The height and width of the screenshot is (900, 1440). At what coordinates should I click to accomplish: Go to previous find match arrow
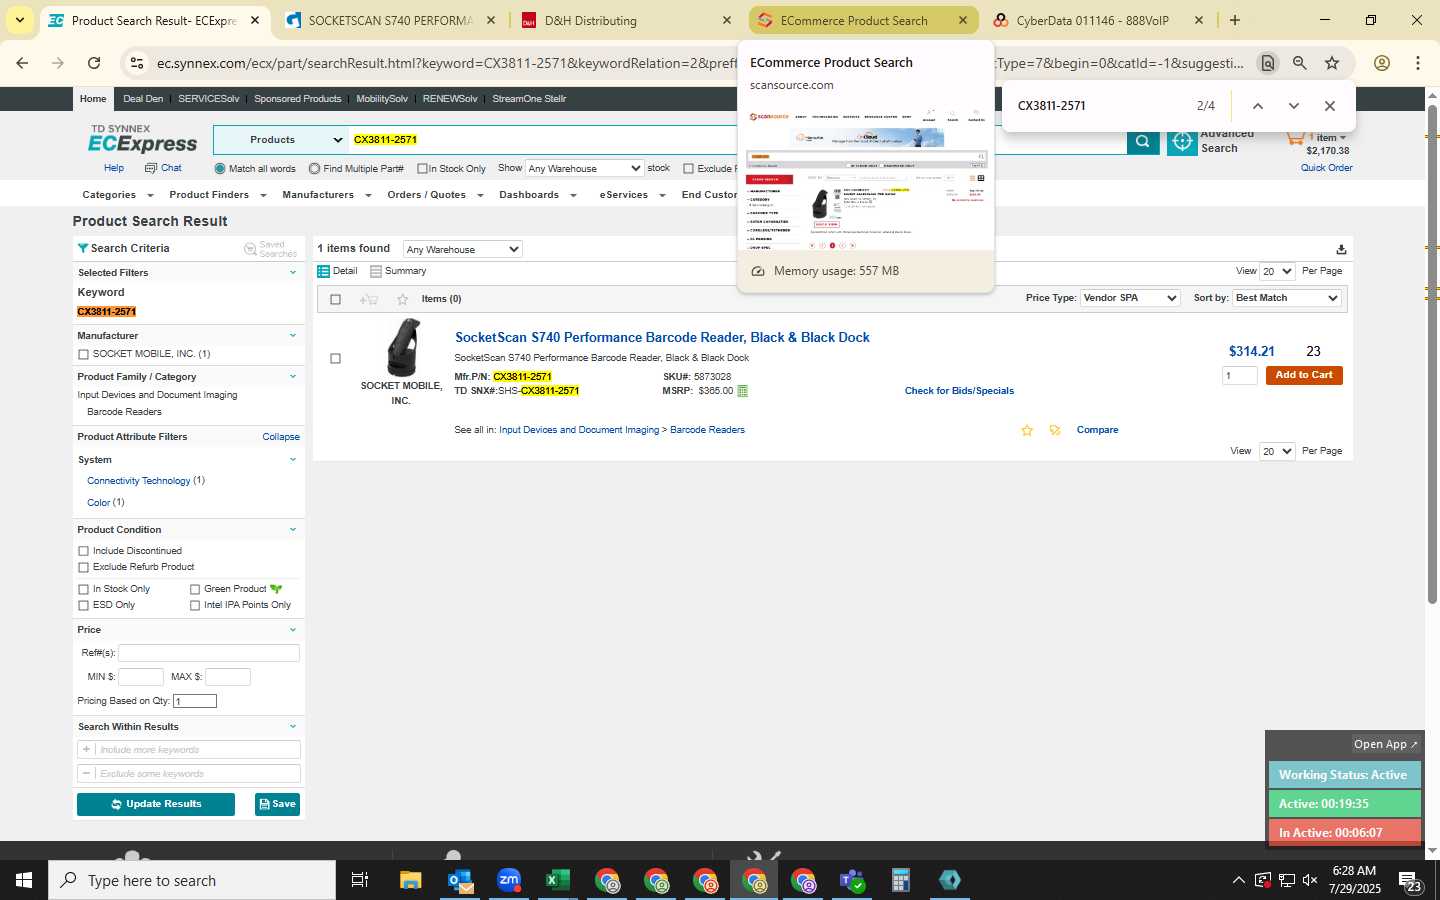(1258, 106)
